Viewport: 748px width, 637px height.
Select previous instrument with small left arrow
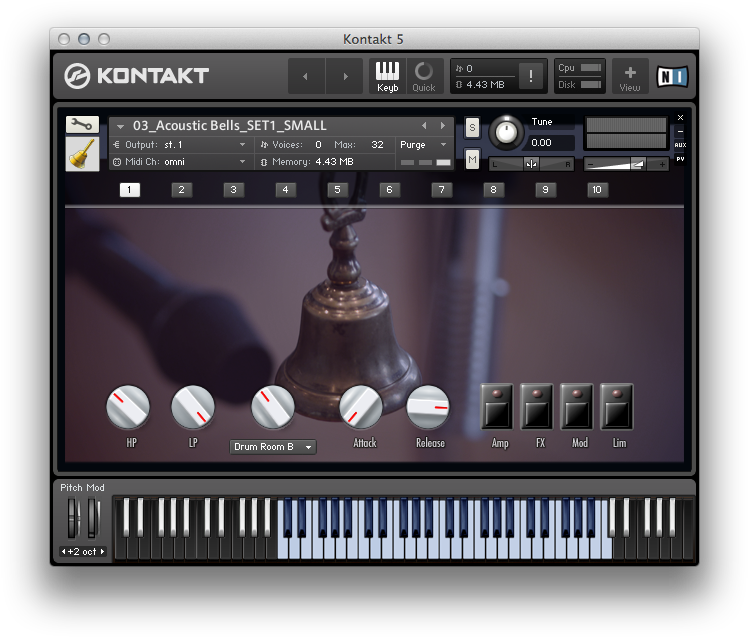click(x=424, y=125)
